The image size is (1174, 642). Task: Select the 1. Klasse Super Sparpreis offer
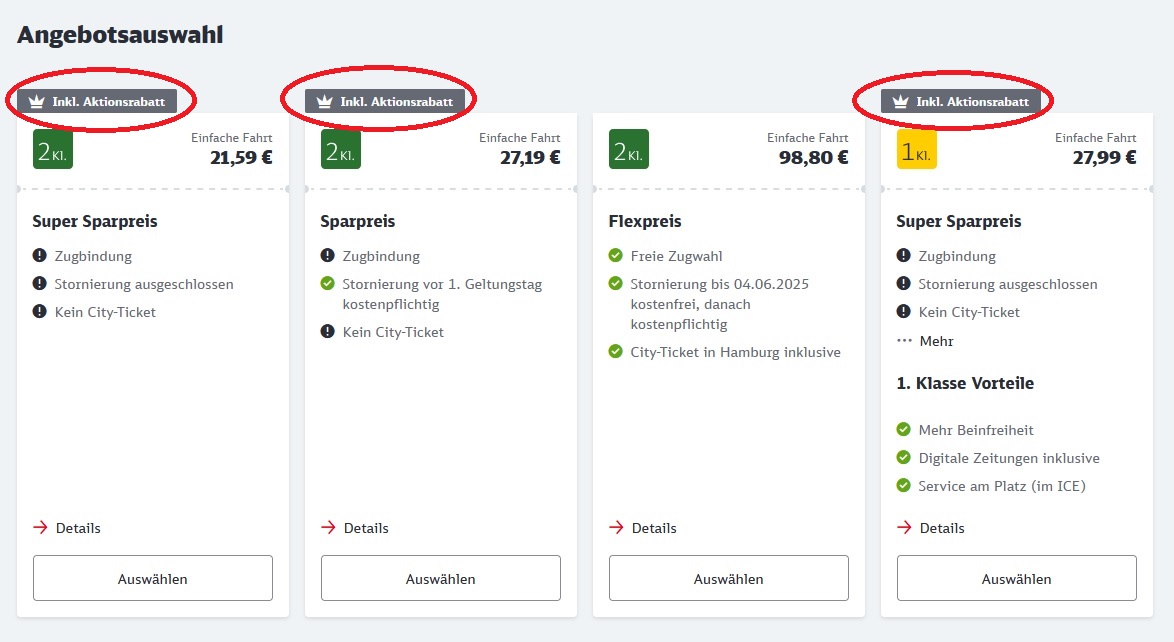1017,578
